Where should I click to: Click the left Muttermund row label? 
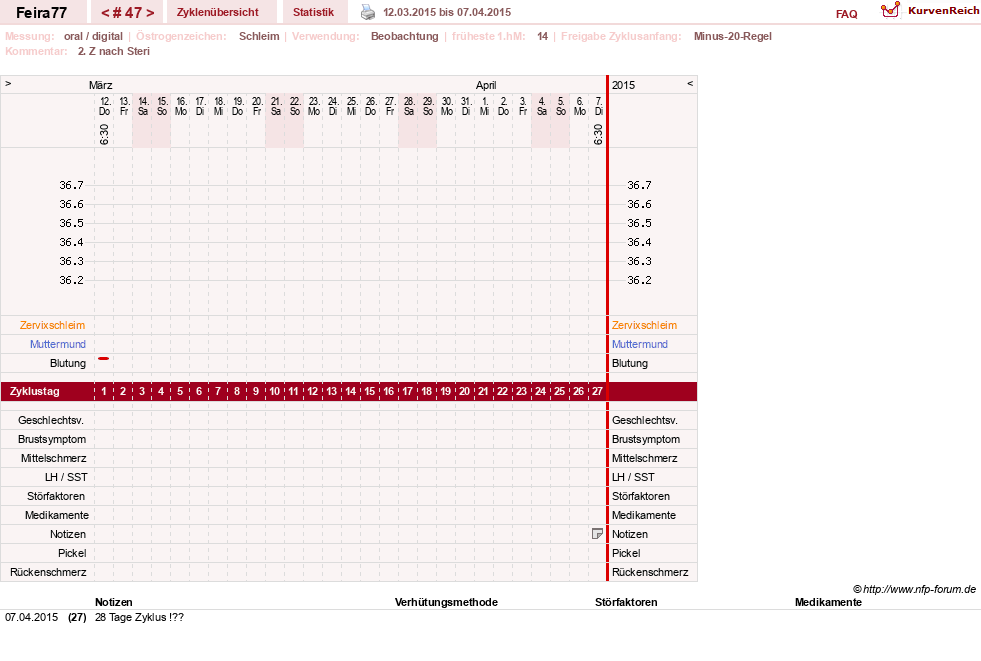point(58,344)
